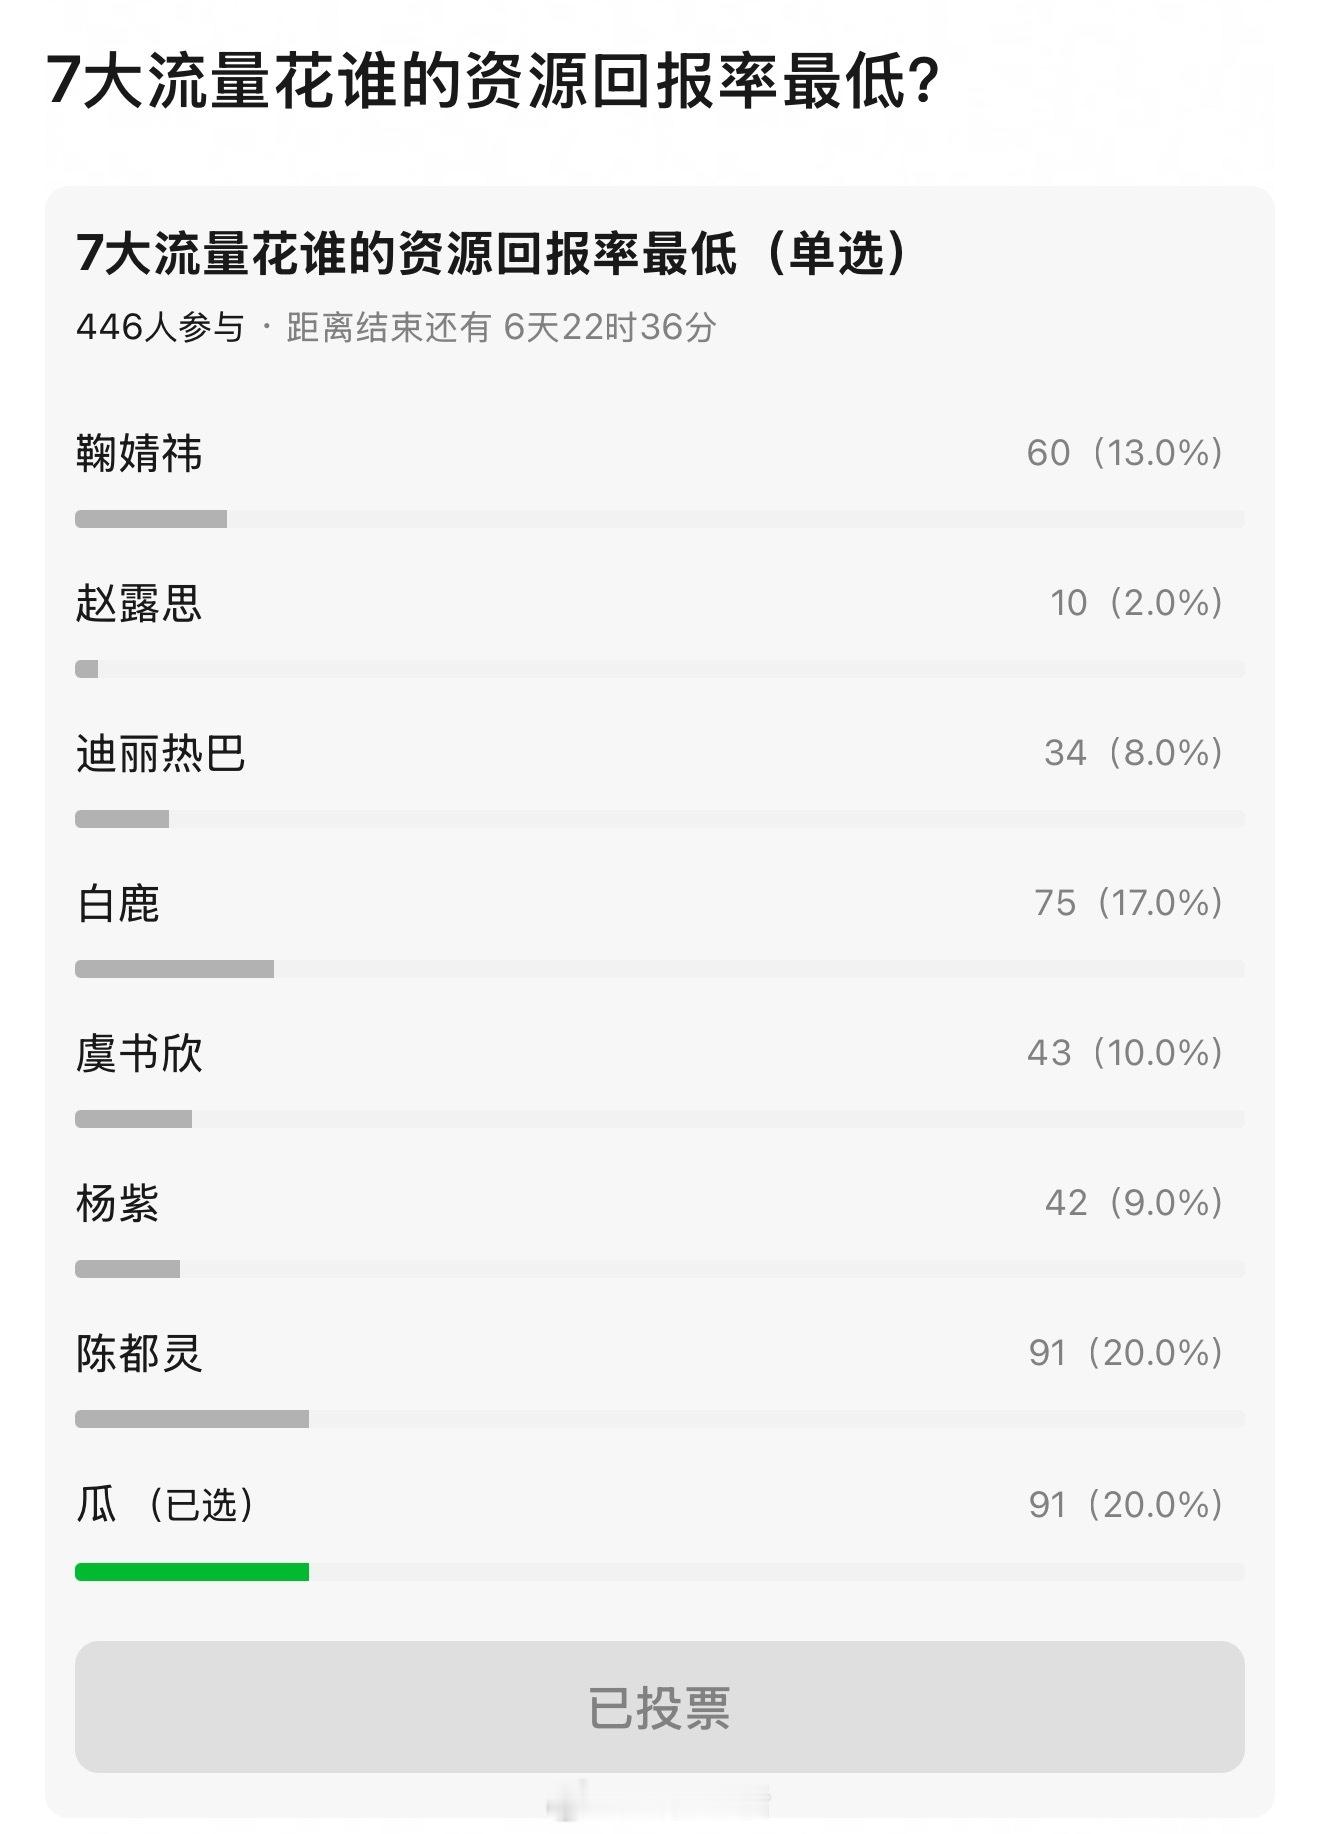This screenshot has height=1834, width=1320.
Task: Click the 60 (13.0%) vote count
Action: click(1125, 453)
